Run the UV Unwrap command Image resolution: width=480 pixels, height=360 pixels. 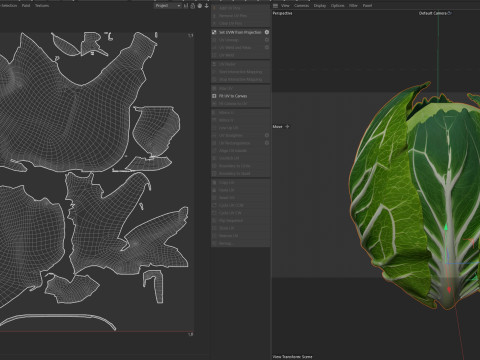[229, 40]
